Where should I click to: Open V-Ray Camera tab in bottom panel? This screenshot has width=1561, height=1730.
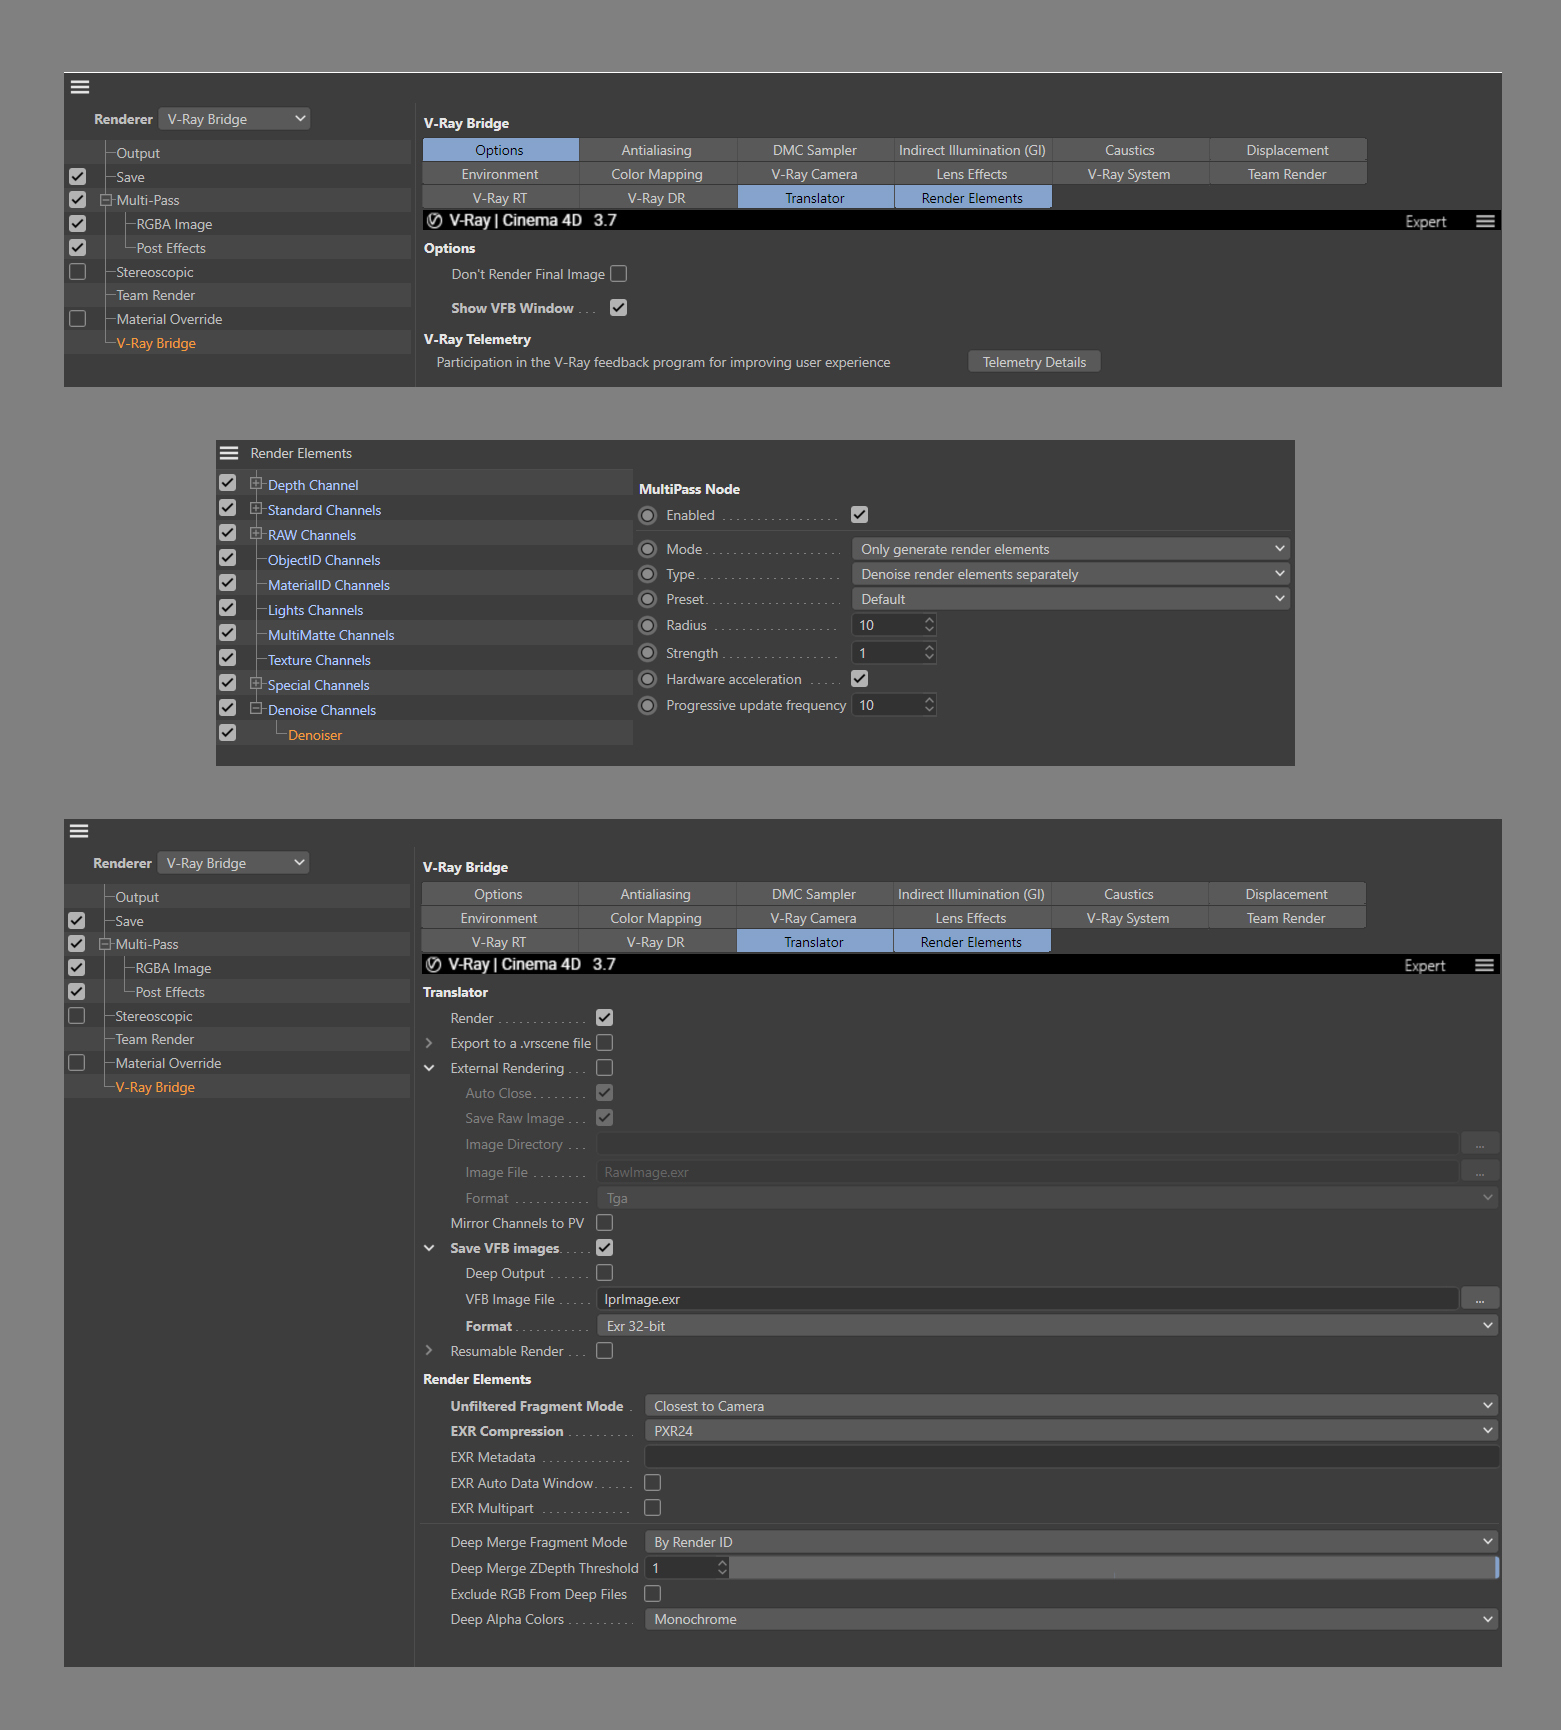tap(813, 918)
